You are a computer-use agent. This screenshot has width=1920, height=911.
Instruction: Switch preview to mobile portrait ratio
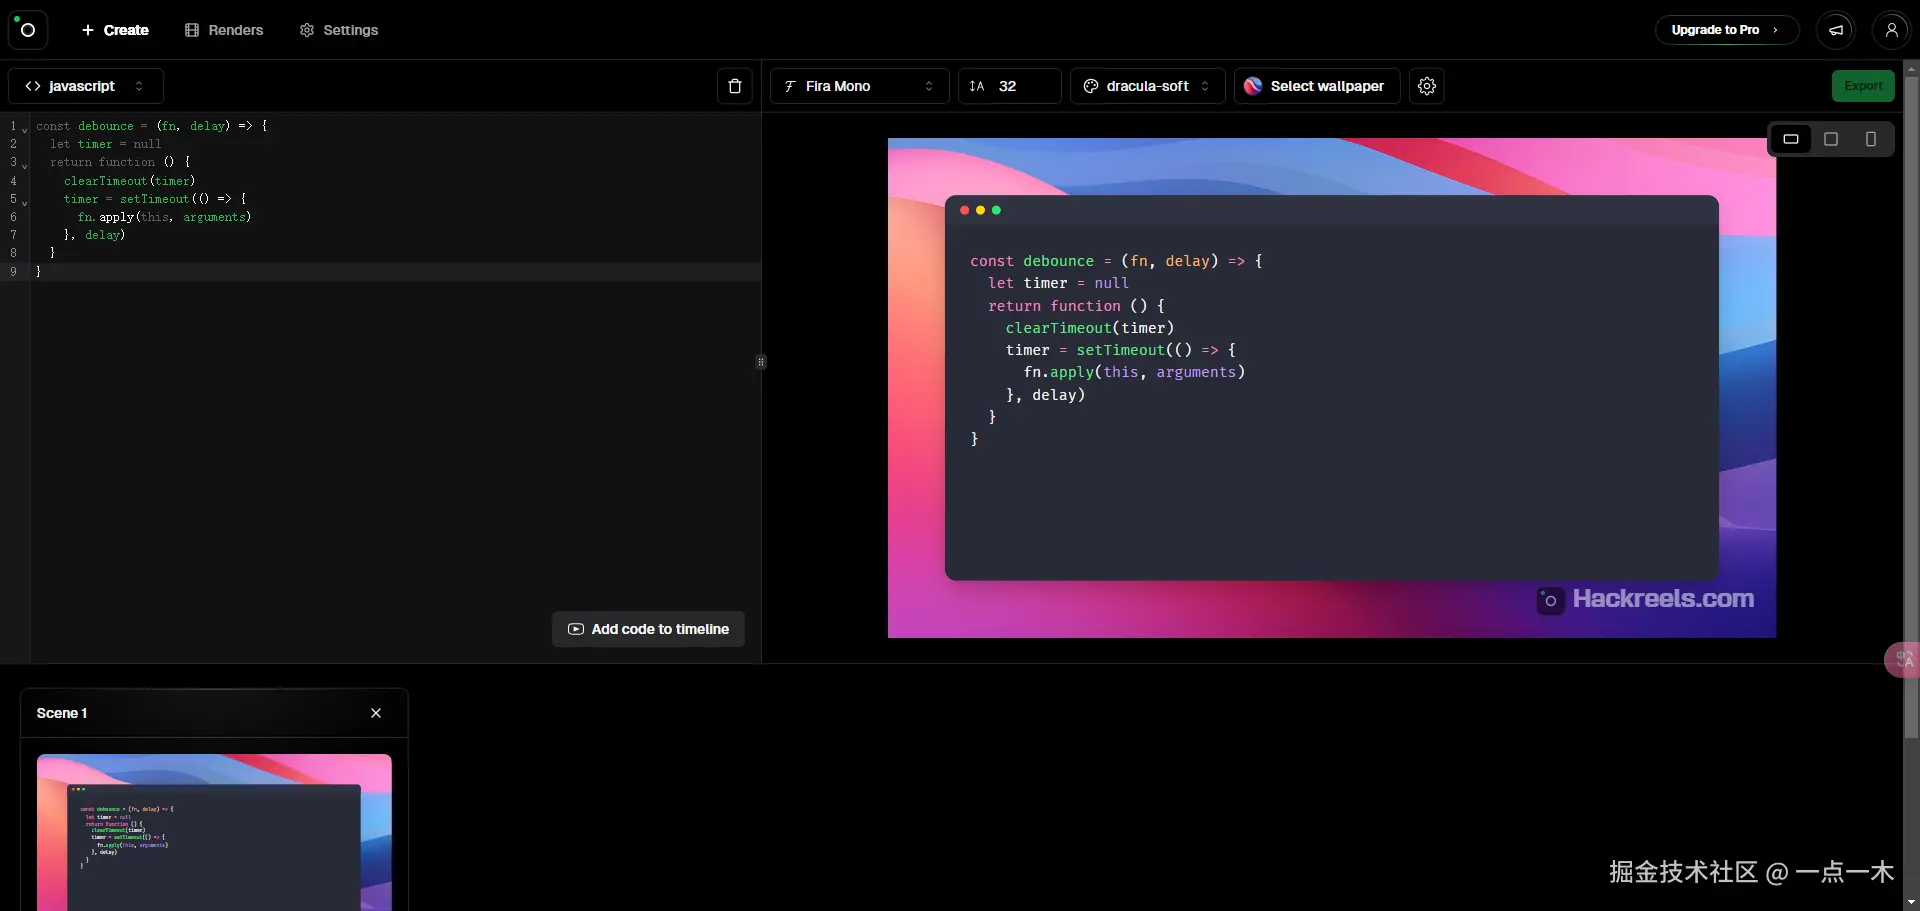pos(1870,139)
